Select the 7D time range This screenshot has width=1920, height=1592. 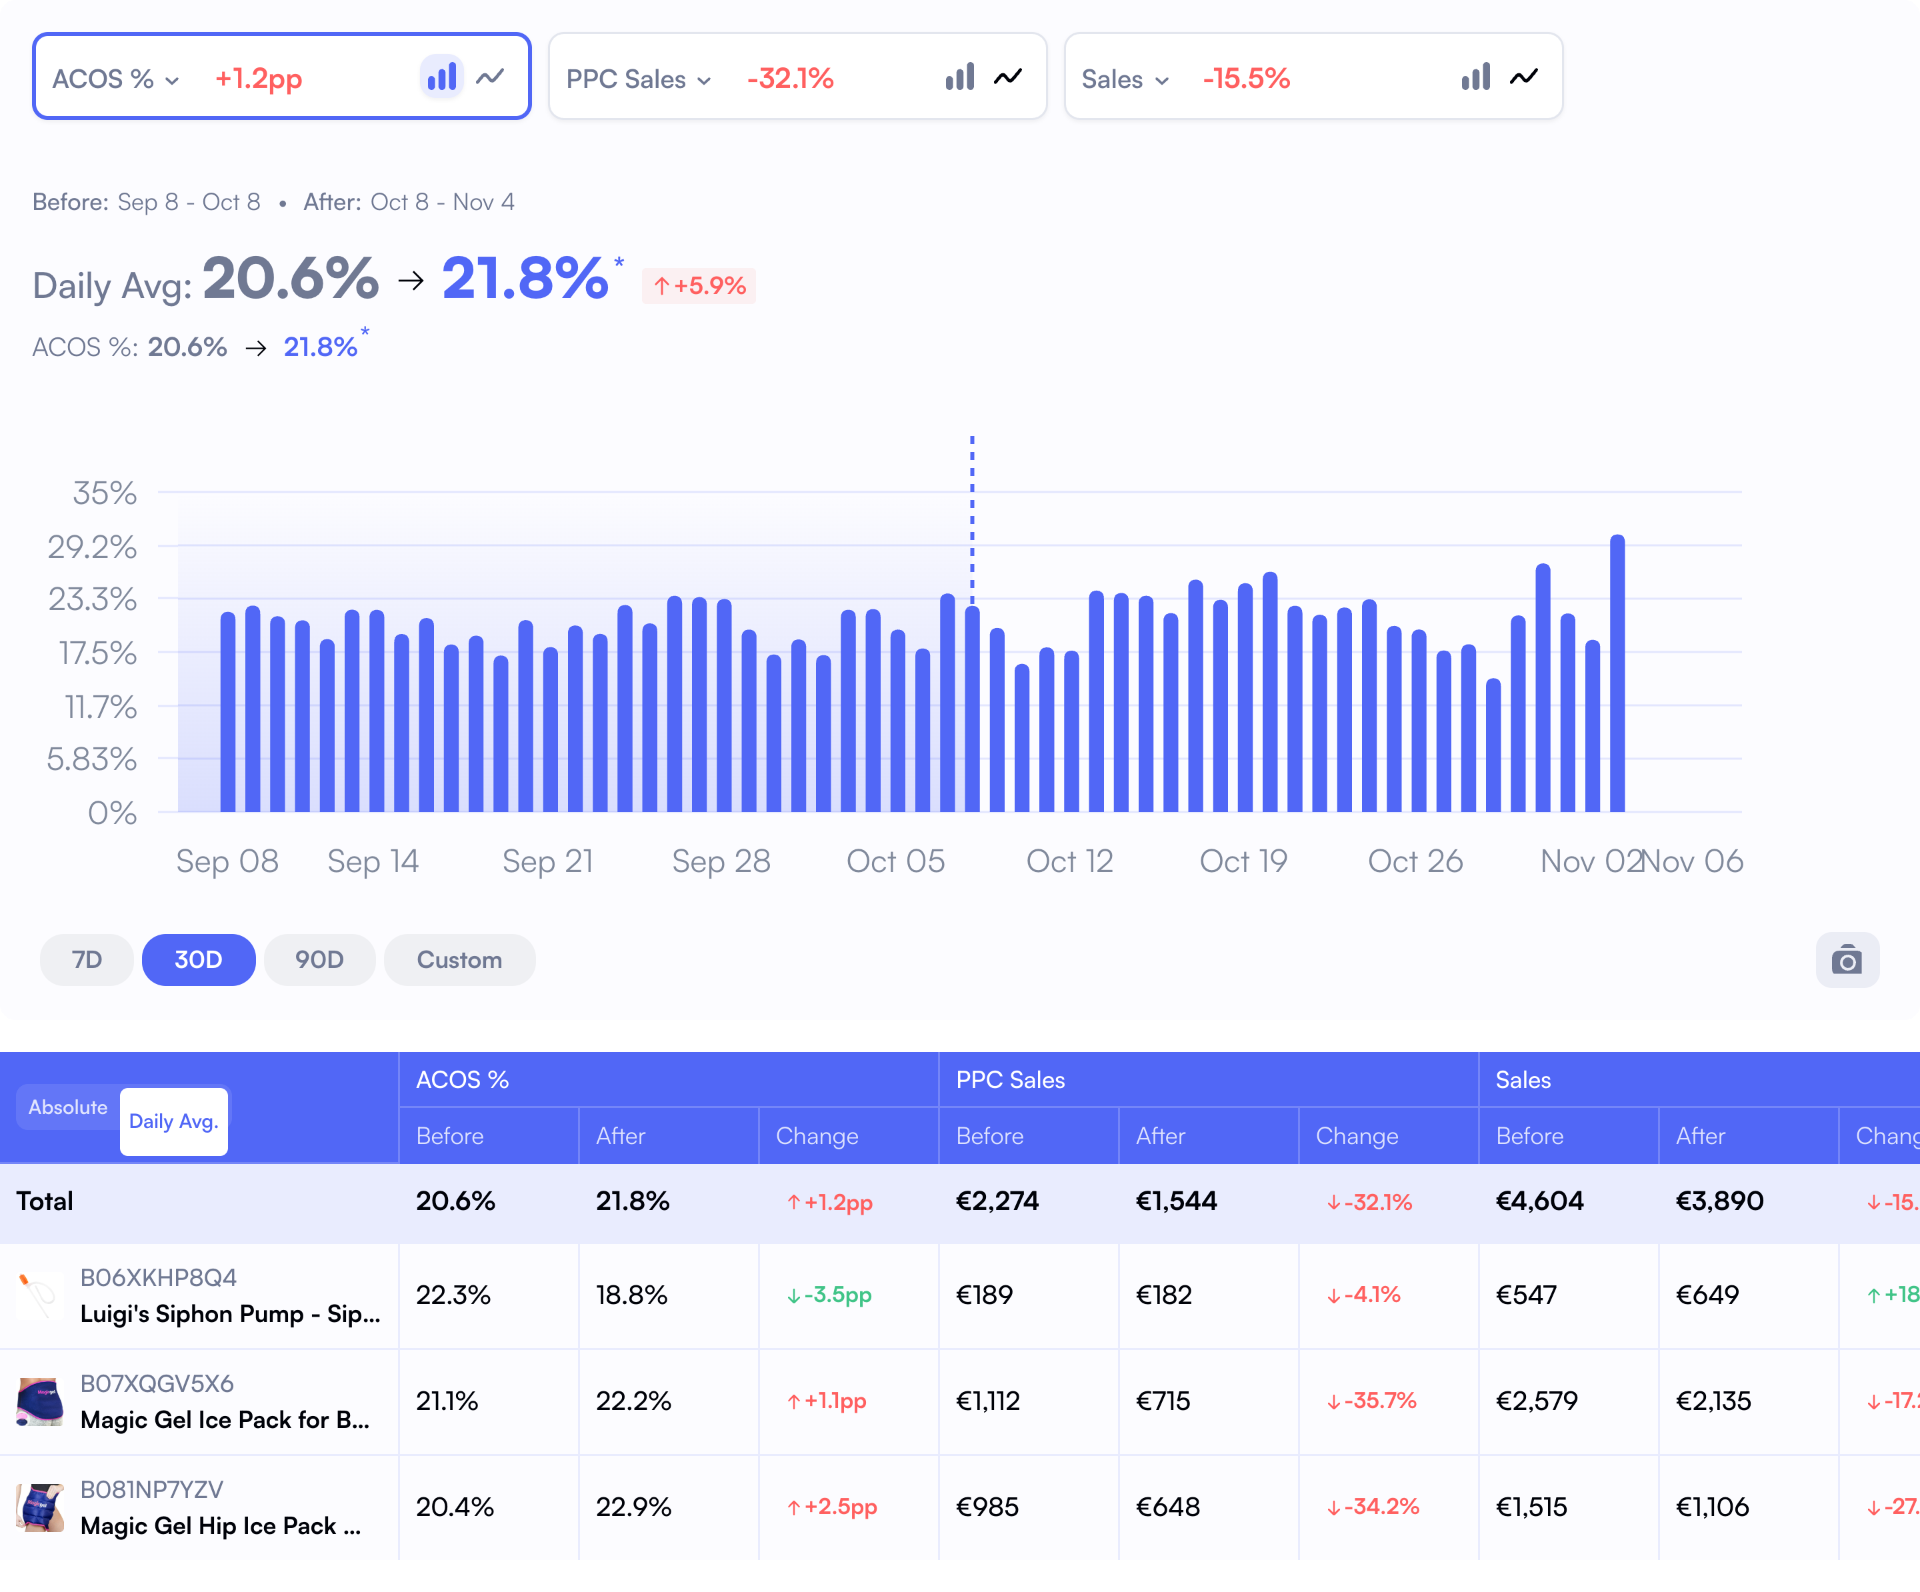click(x=87, y=960)
